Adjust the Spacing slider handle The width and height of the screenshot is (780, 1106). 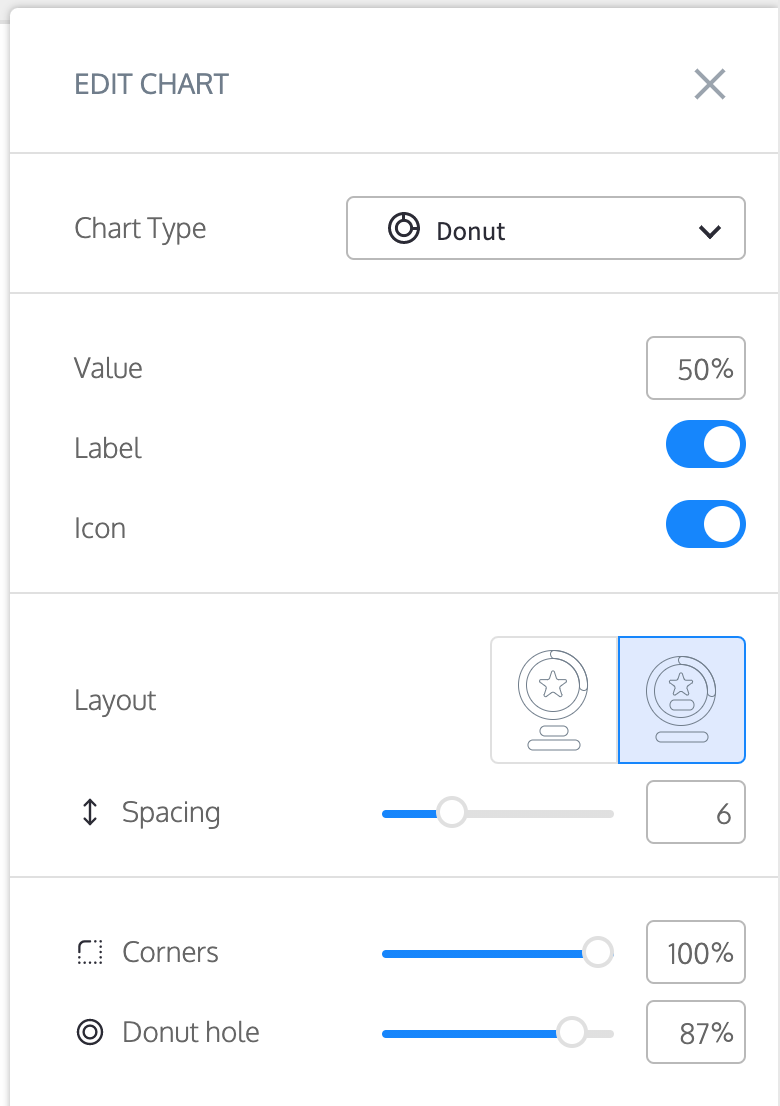coord(451,813)
